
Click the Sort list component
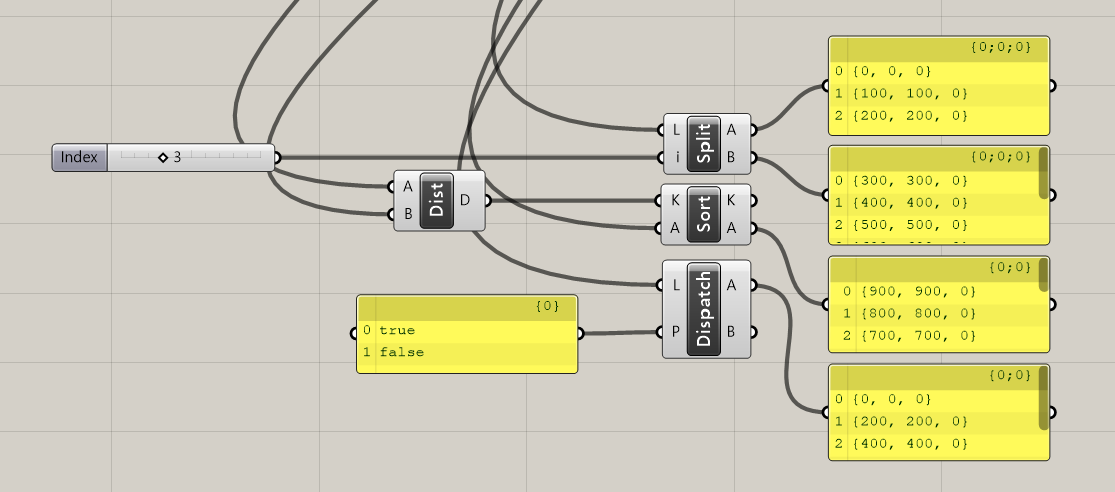704,214
